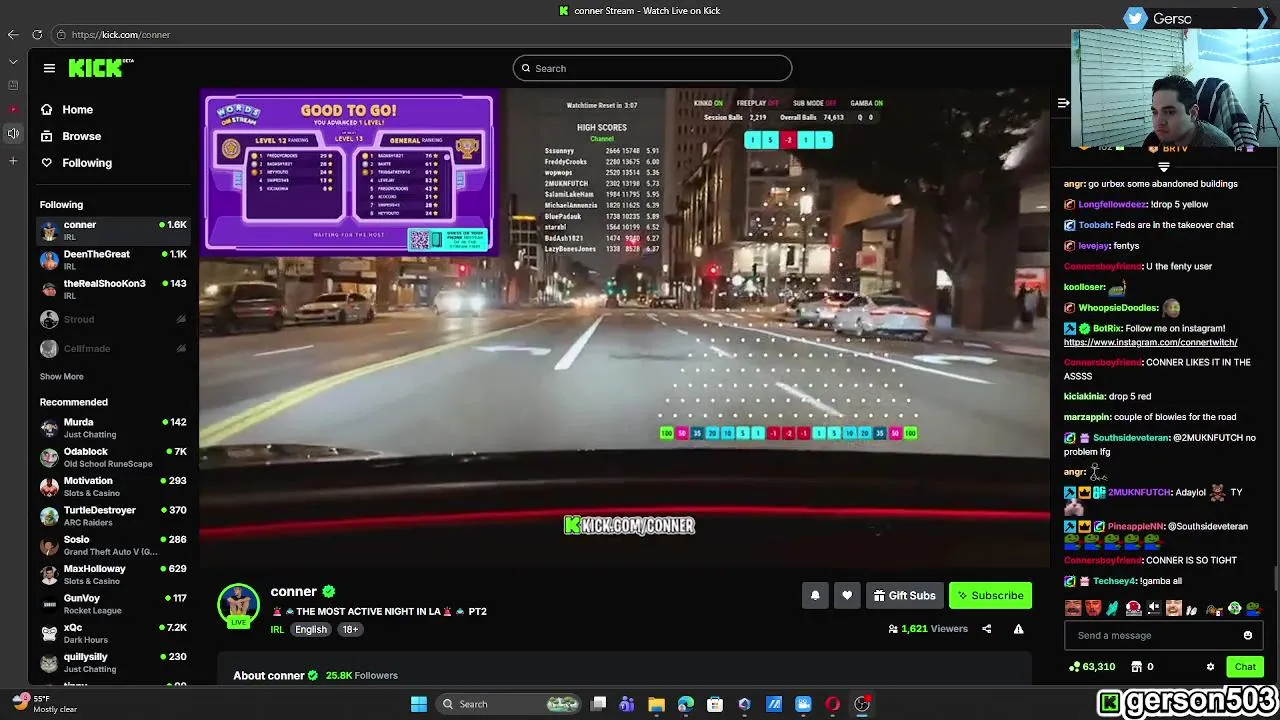Open the hamburger menu beside the Kick logo
Viewport: 1280px width, 720px height.
click(49, 68)
